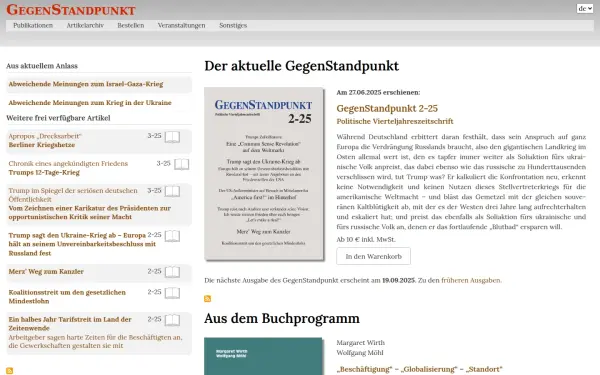The height and width of the screenshot is (375, 600).
Task: Open Abweichende Meinungen zum Krieg in der Ukraine
Action: (x=90, y=103)
